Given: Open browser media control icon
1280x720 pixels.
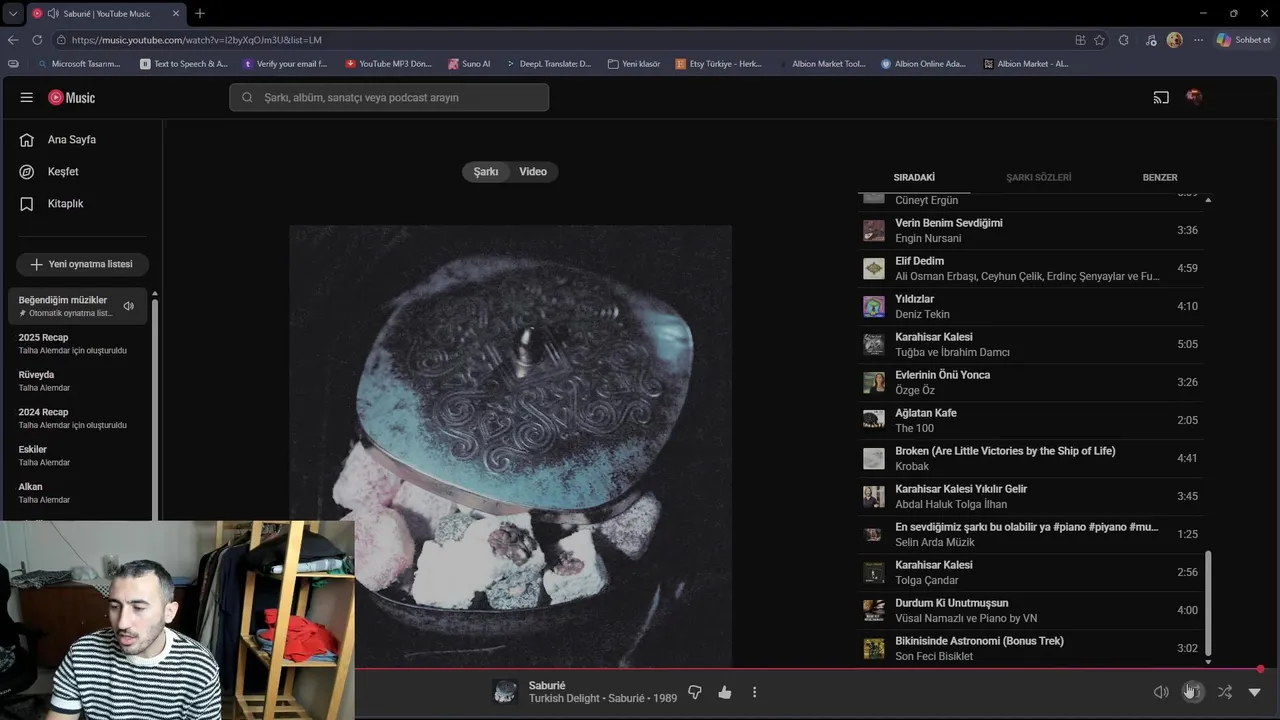Looking at the screenshot, I should (1151, 40).
